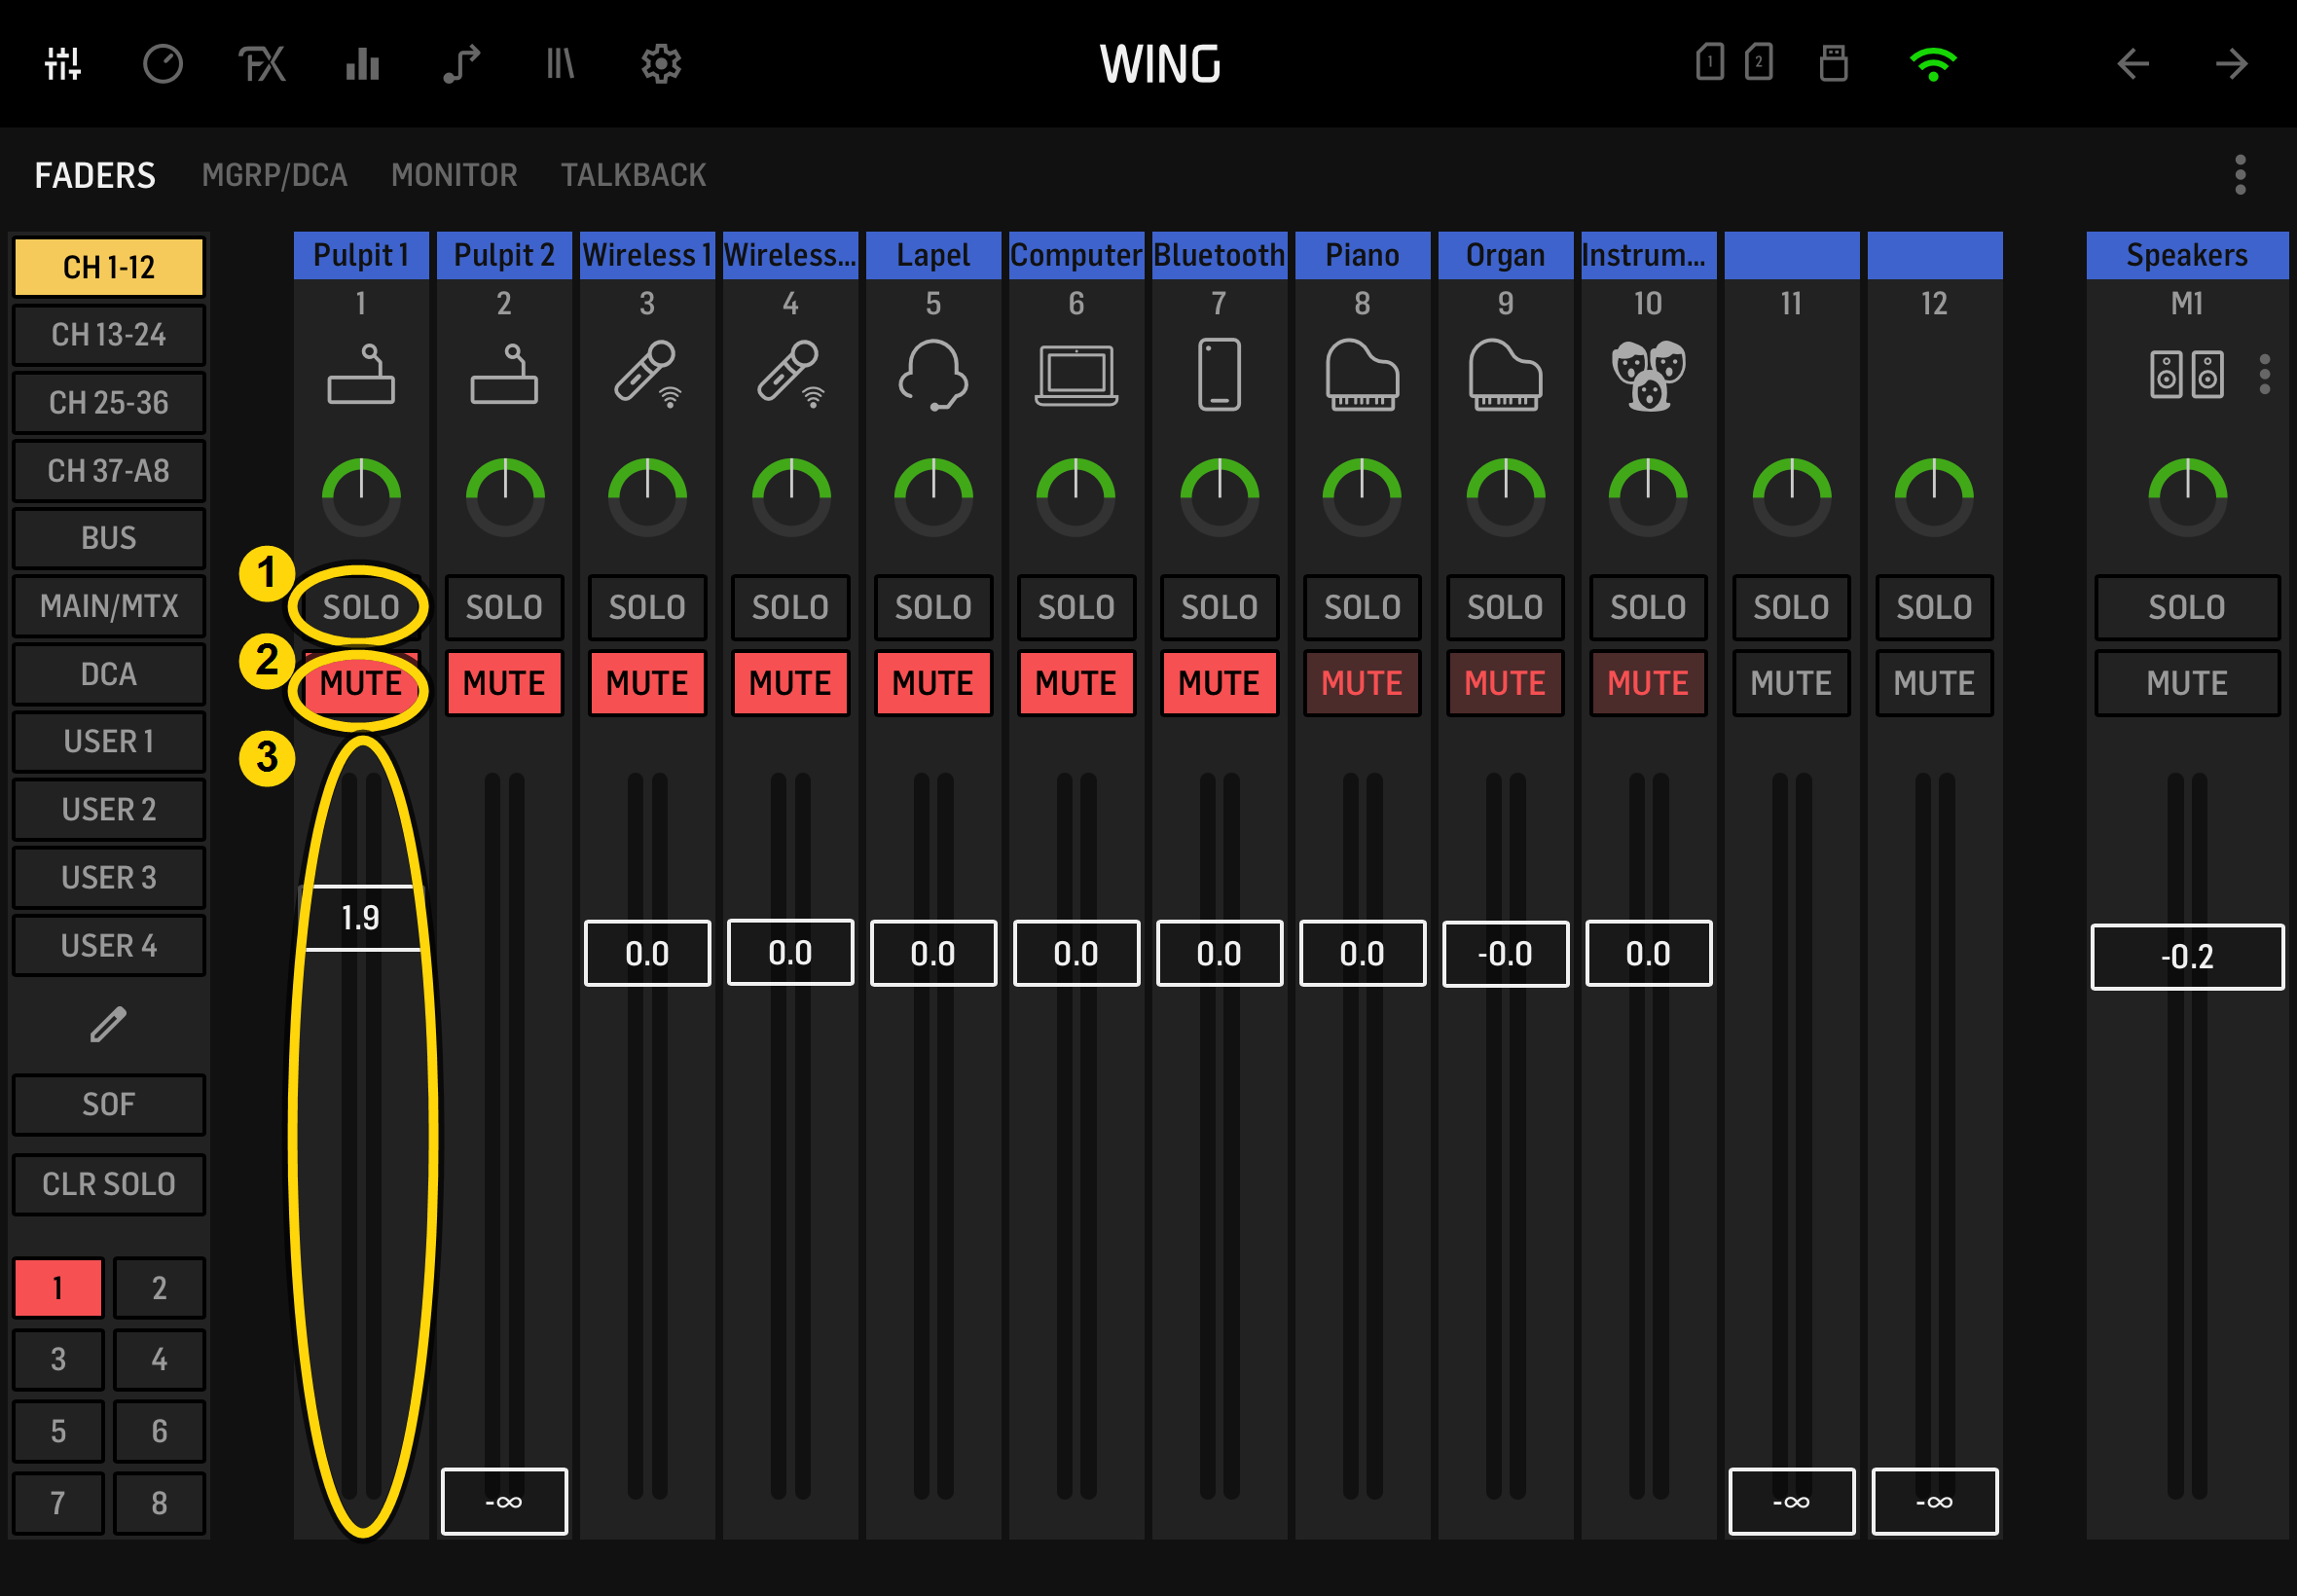Switch to the MONITOR tab

(454, 175)
